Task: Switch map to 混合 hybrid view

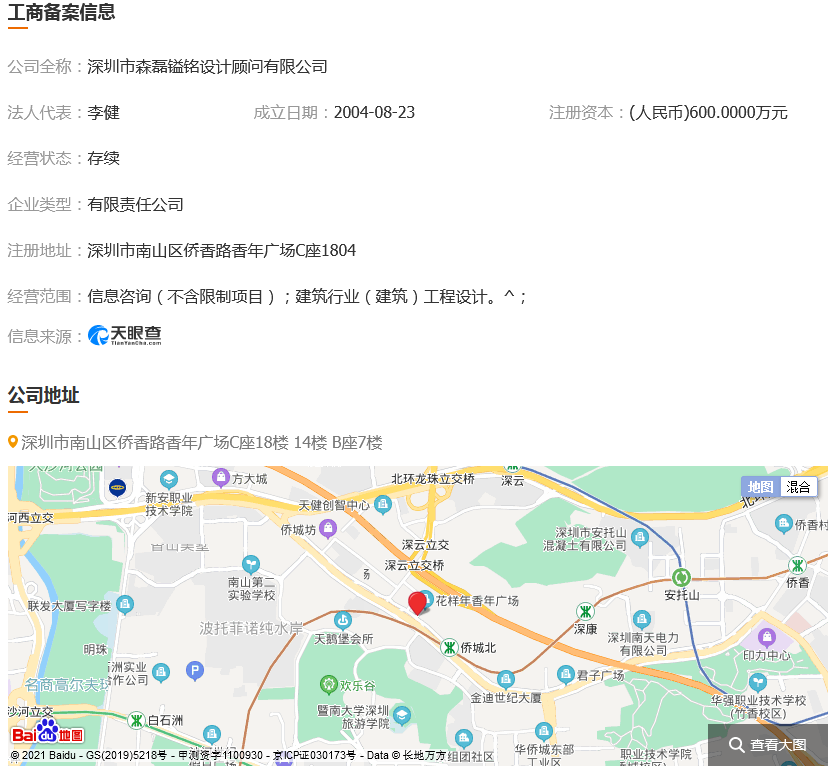Action: (798, 487)
